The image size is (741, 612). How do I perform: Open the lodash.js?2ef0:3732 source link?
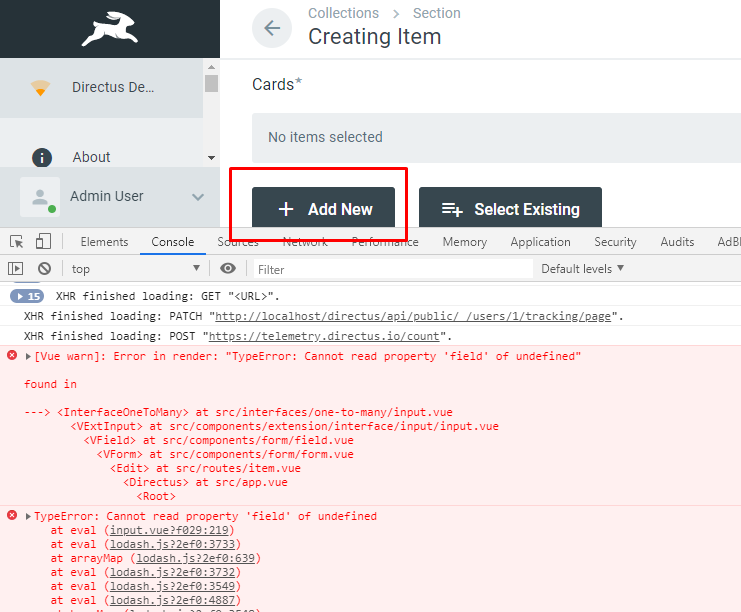tap(172, 572)
